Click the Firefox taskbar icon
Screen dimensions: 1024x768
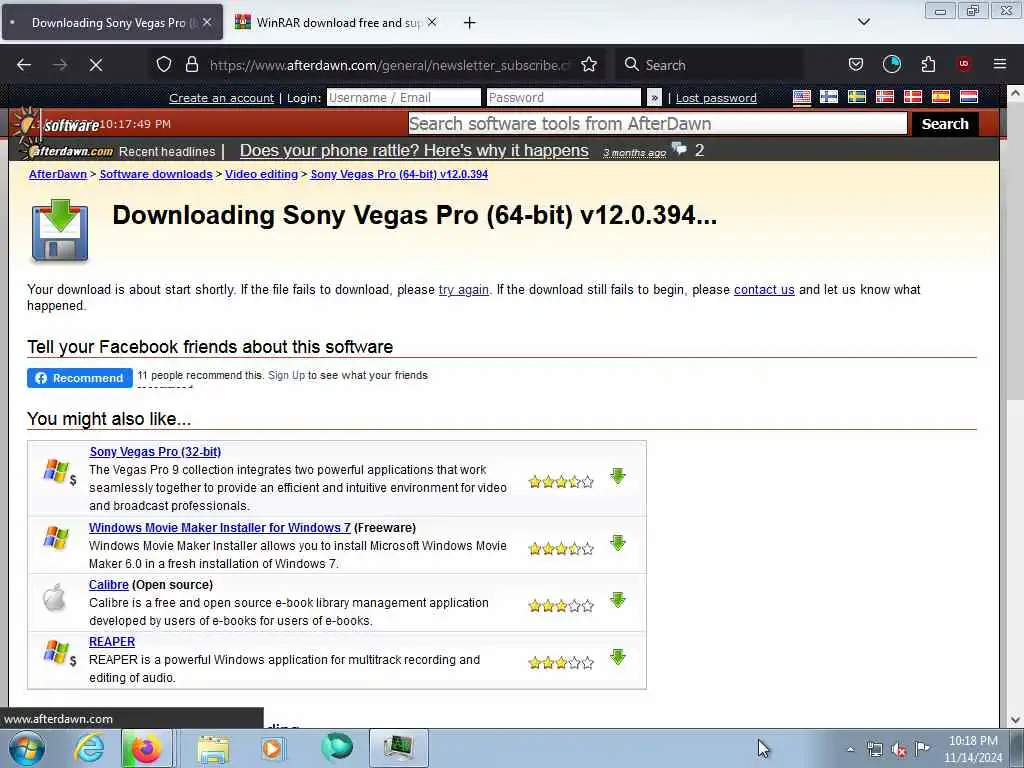[x=147, y=748]
